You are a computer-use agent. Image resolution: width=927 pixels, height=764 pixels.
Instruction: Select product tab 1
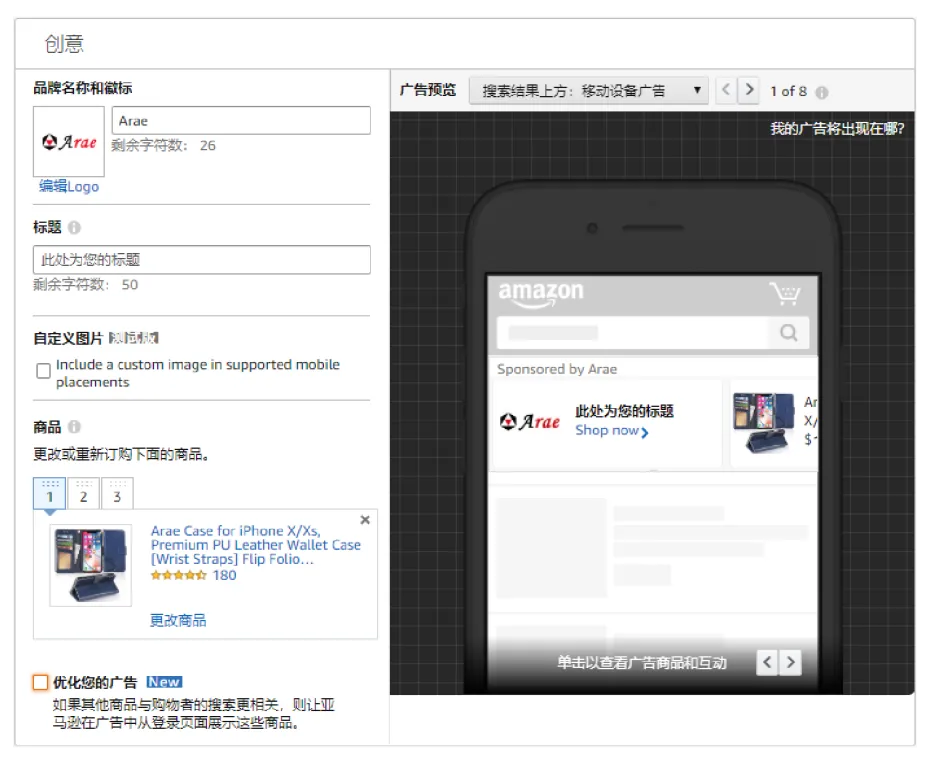[x=50, y=494]
